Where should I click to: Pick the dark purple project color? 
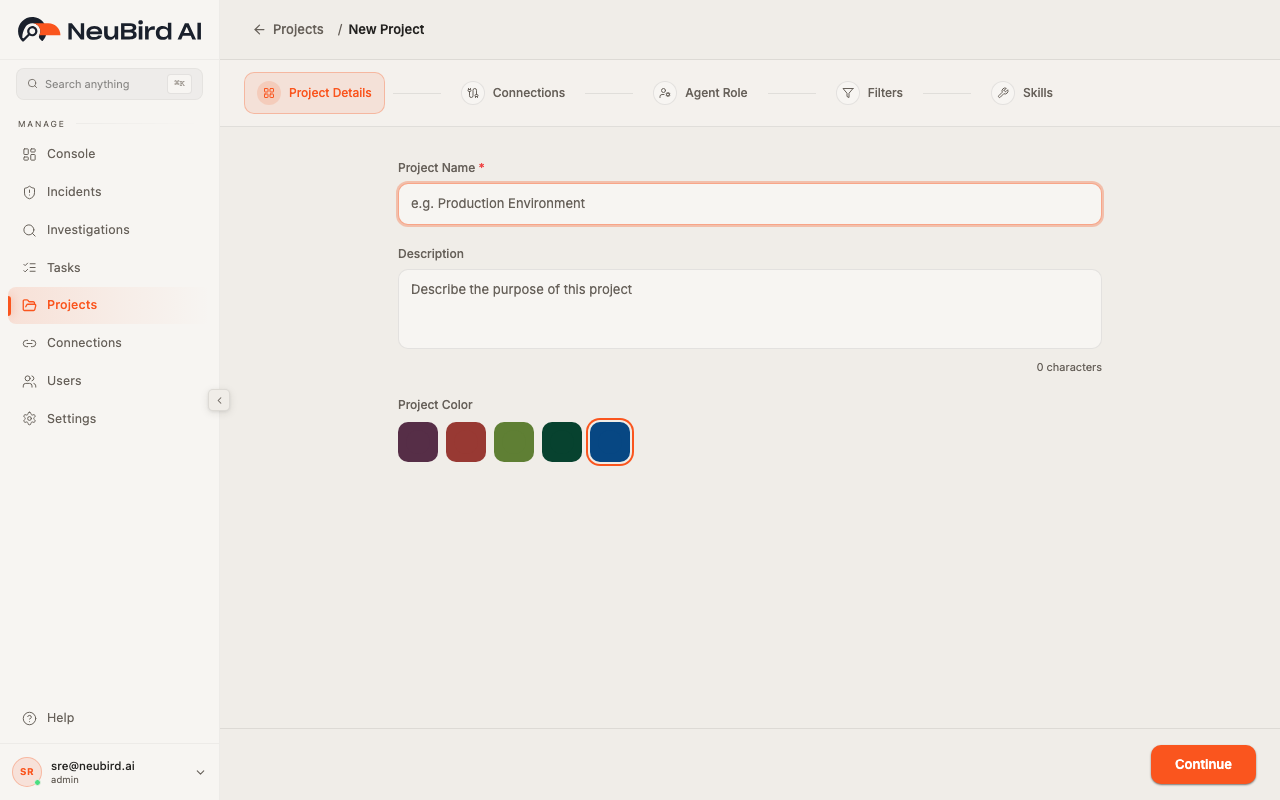(418, 442)
